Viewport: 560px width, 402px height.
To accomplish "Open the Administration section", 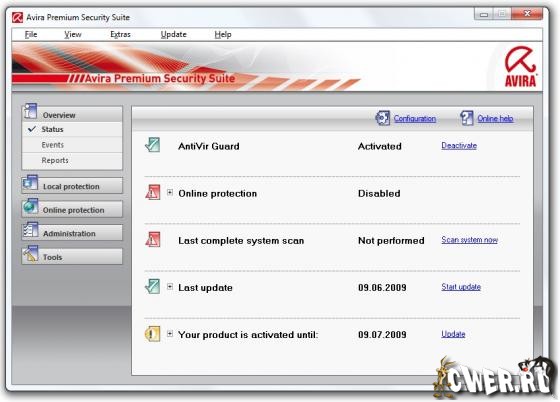I will click(72, 233).
